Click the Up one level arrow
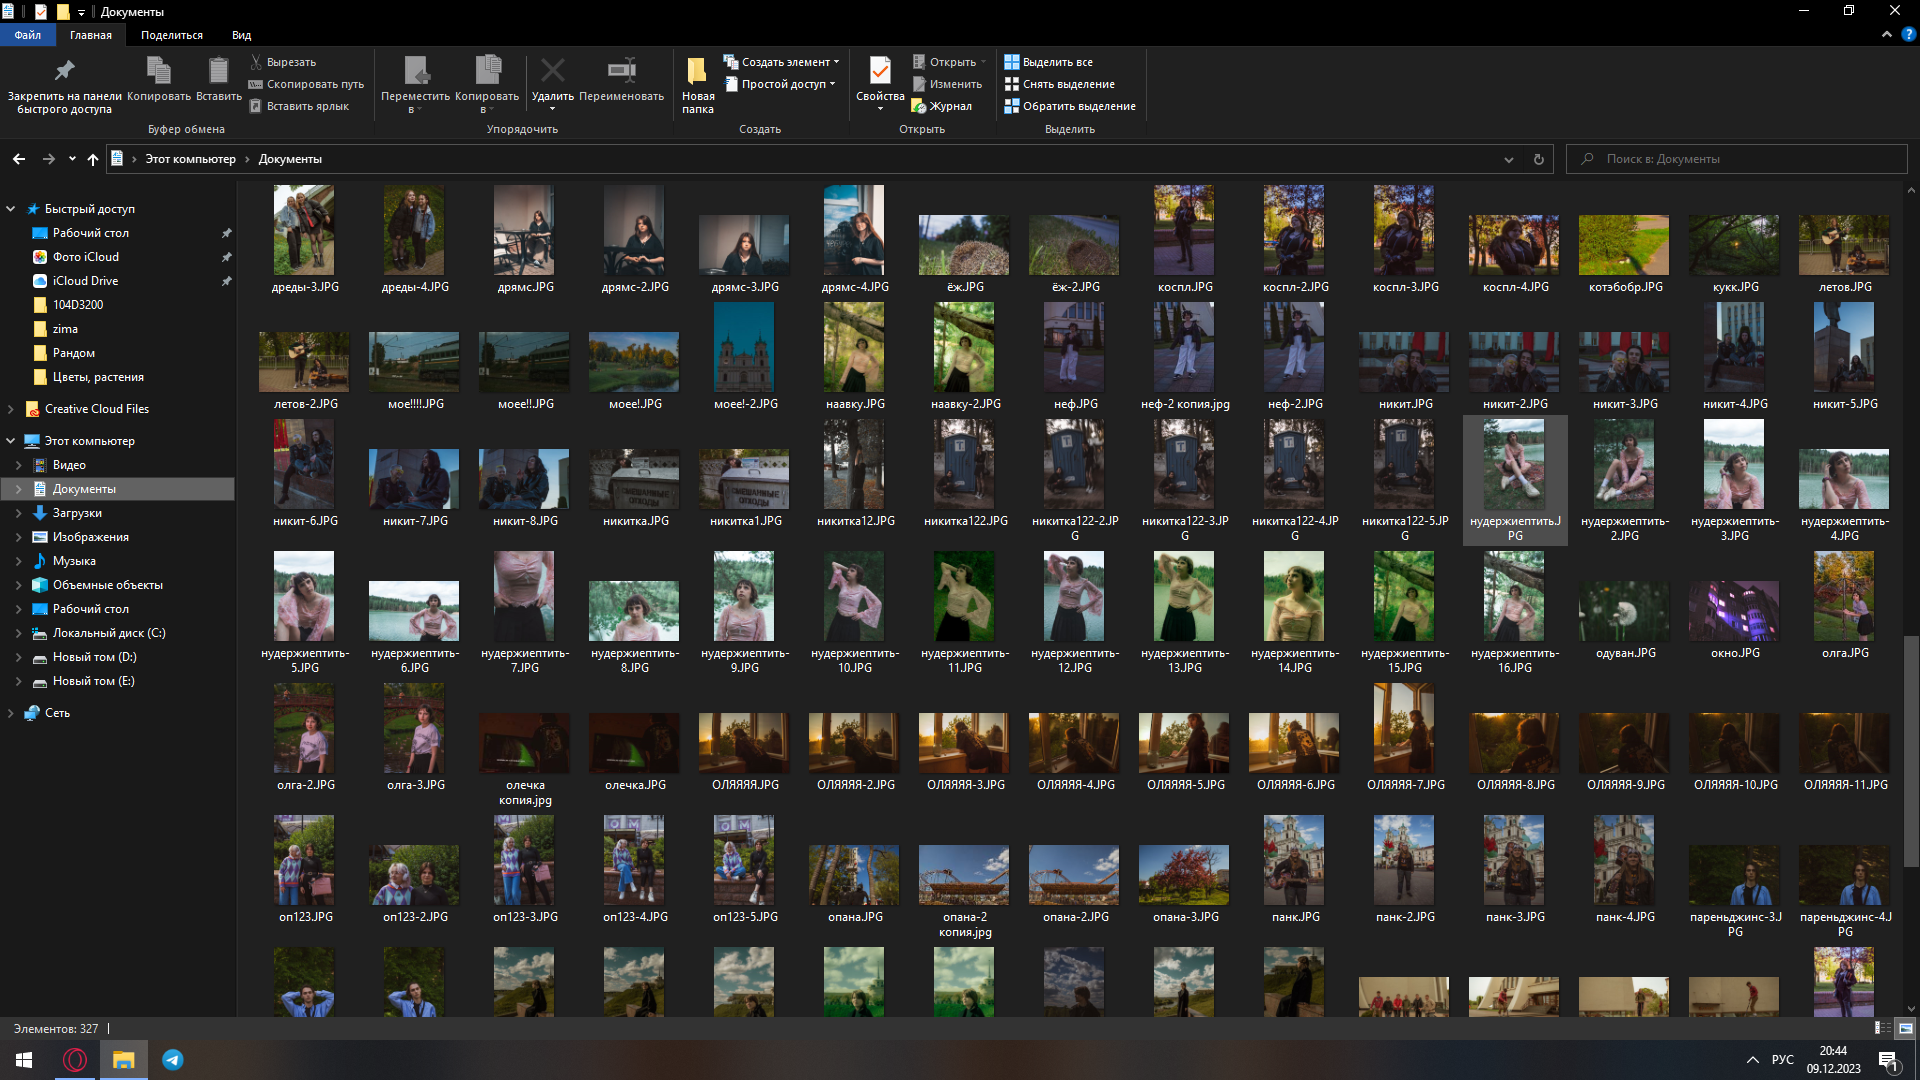The width and height of the screenshot is (1920, 1080). click(x=93, y=159)
